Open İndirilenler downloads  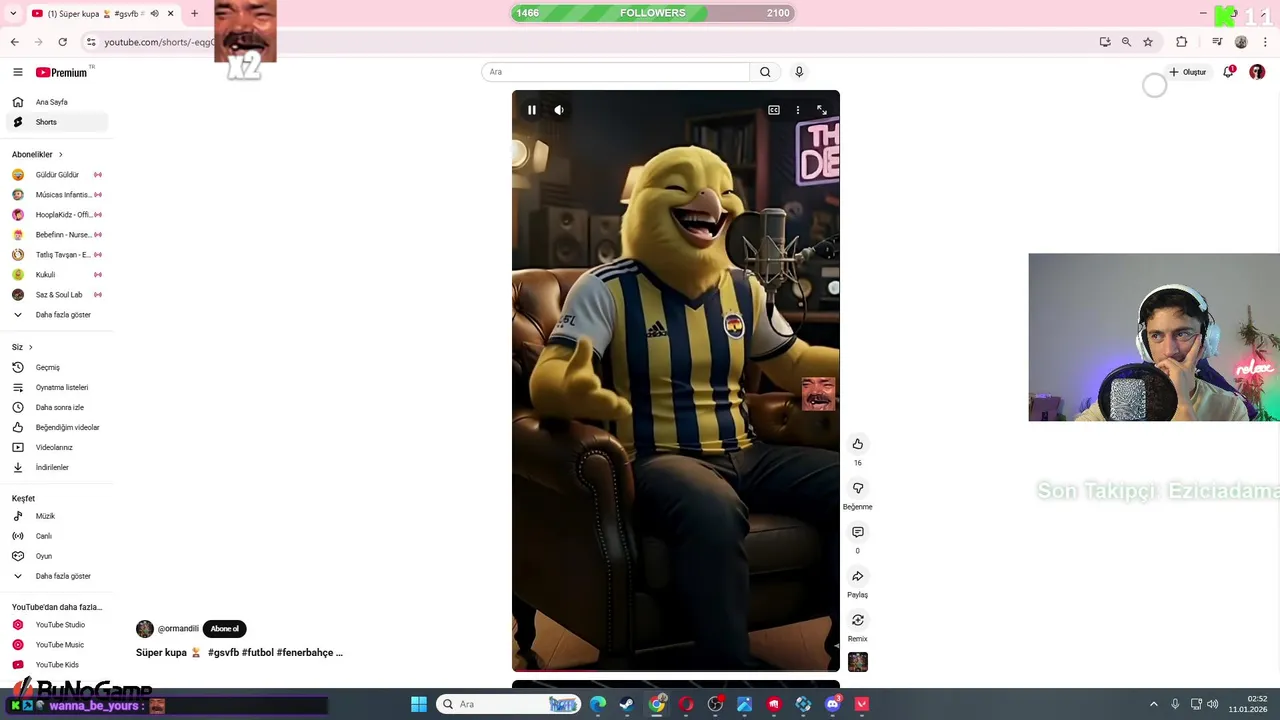pos(57,467)
